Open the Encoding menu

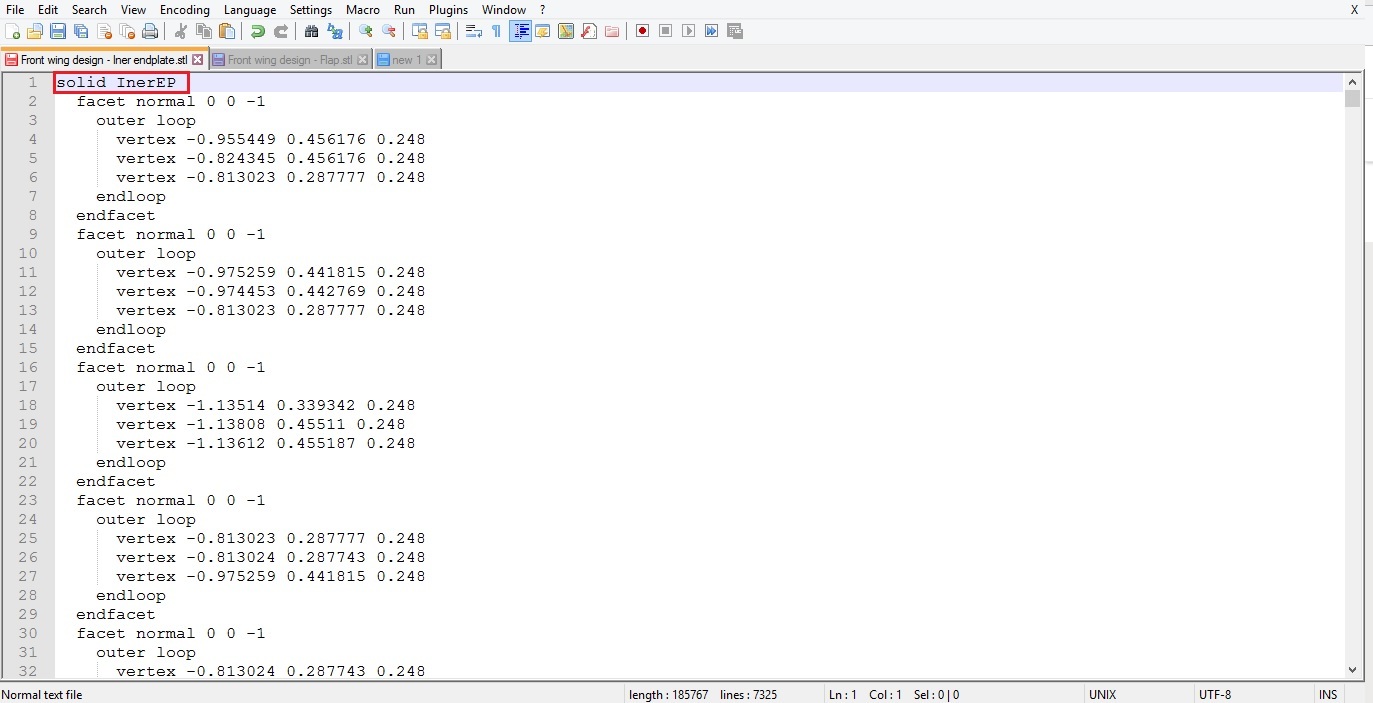(x=185, y=9)
